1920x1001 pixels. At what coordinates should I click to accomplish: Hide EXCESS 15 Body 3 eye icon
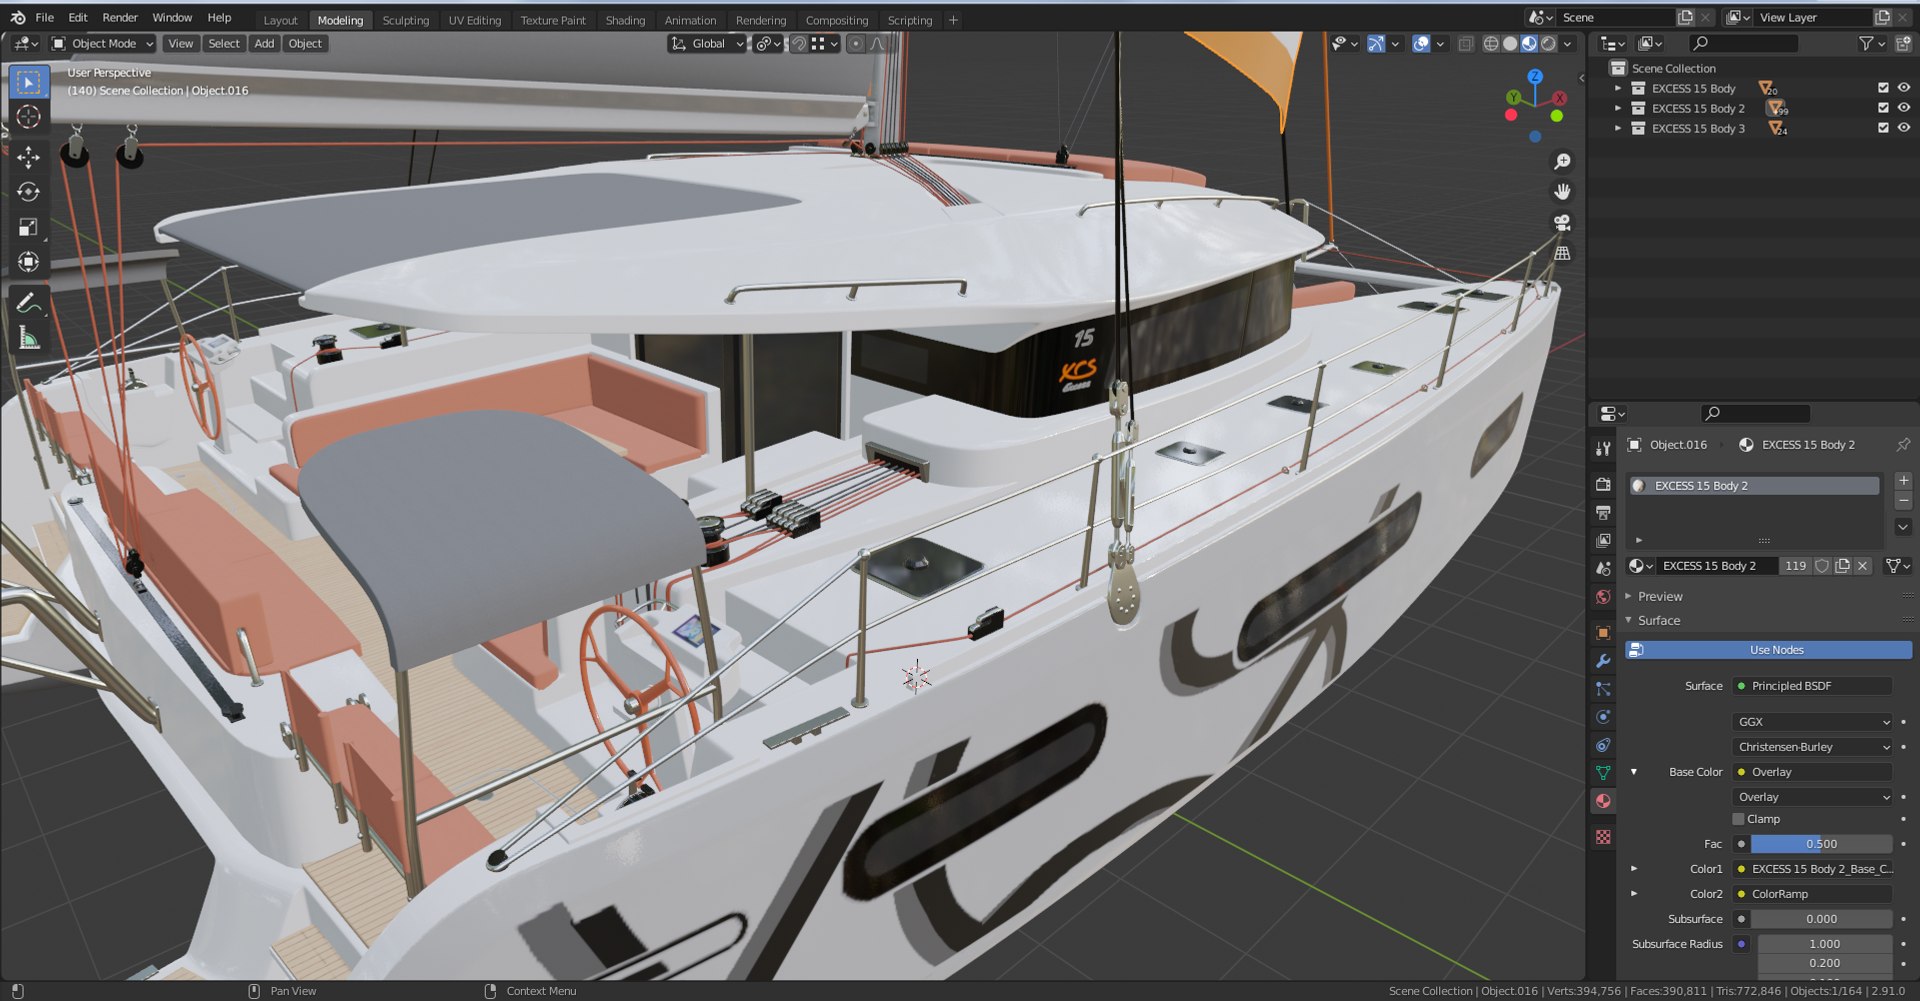(x=1904, y=128)
